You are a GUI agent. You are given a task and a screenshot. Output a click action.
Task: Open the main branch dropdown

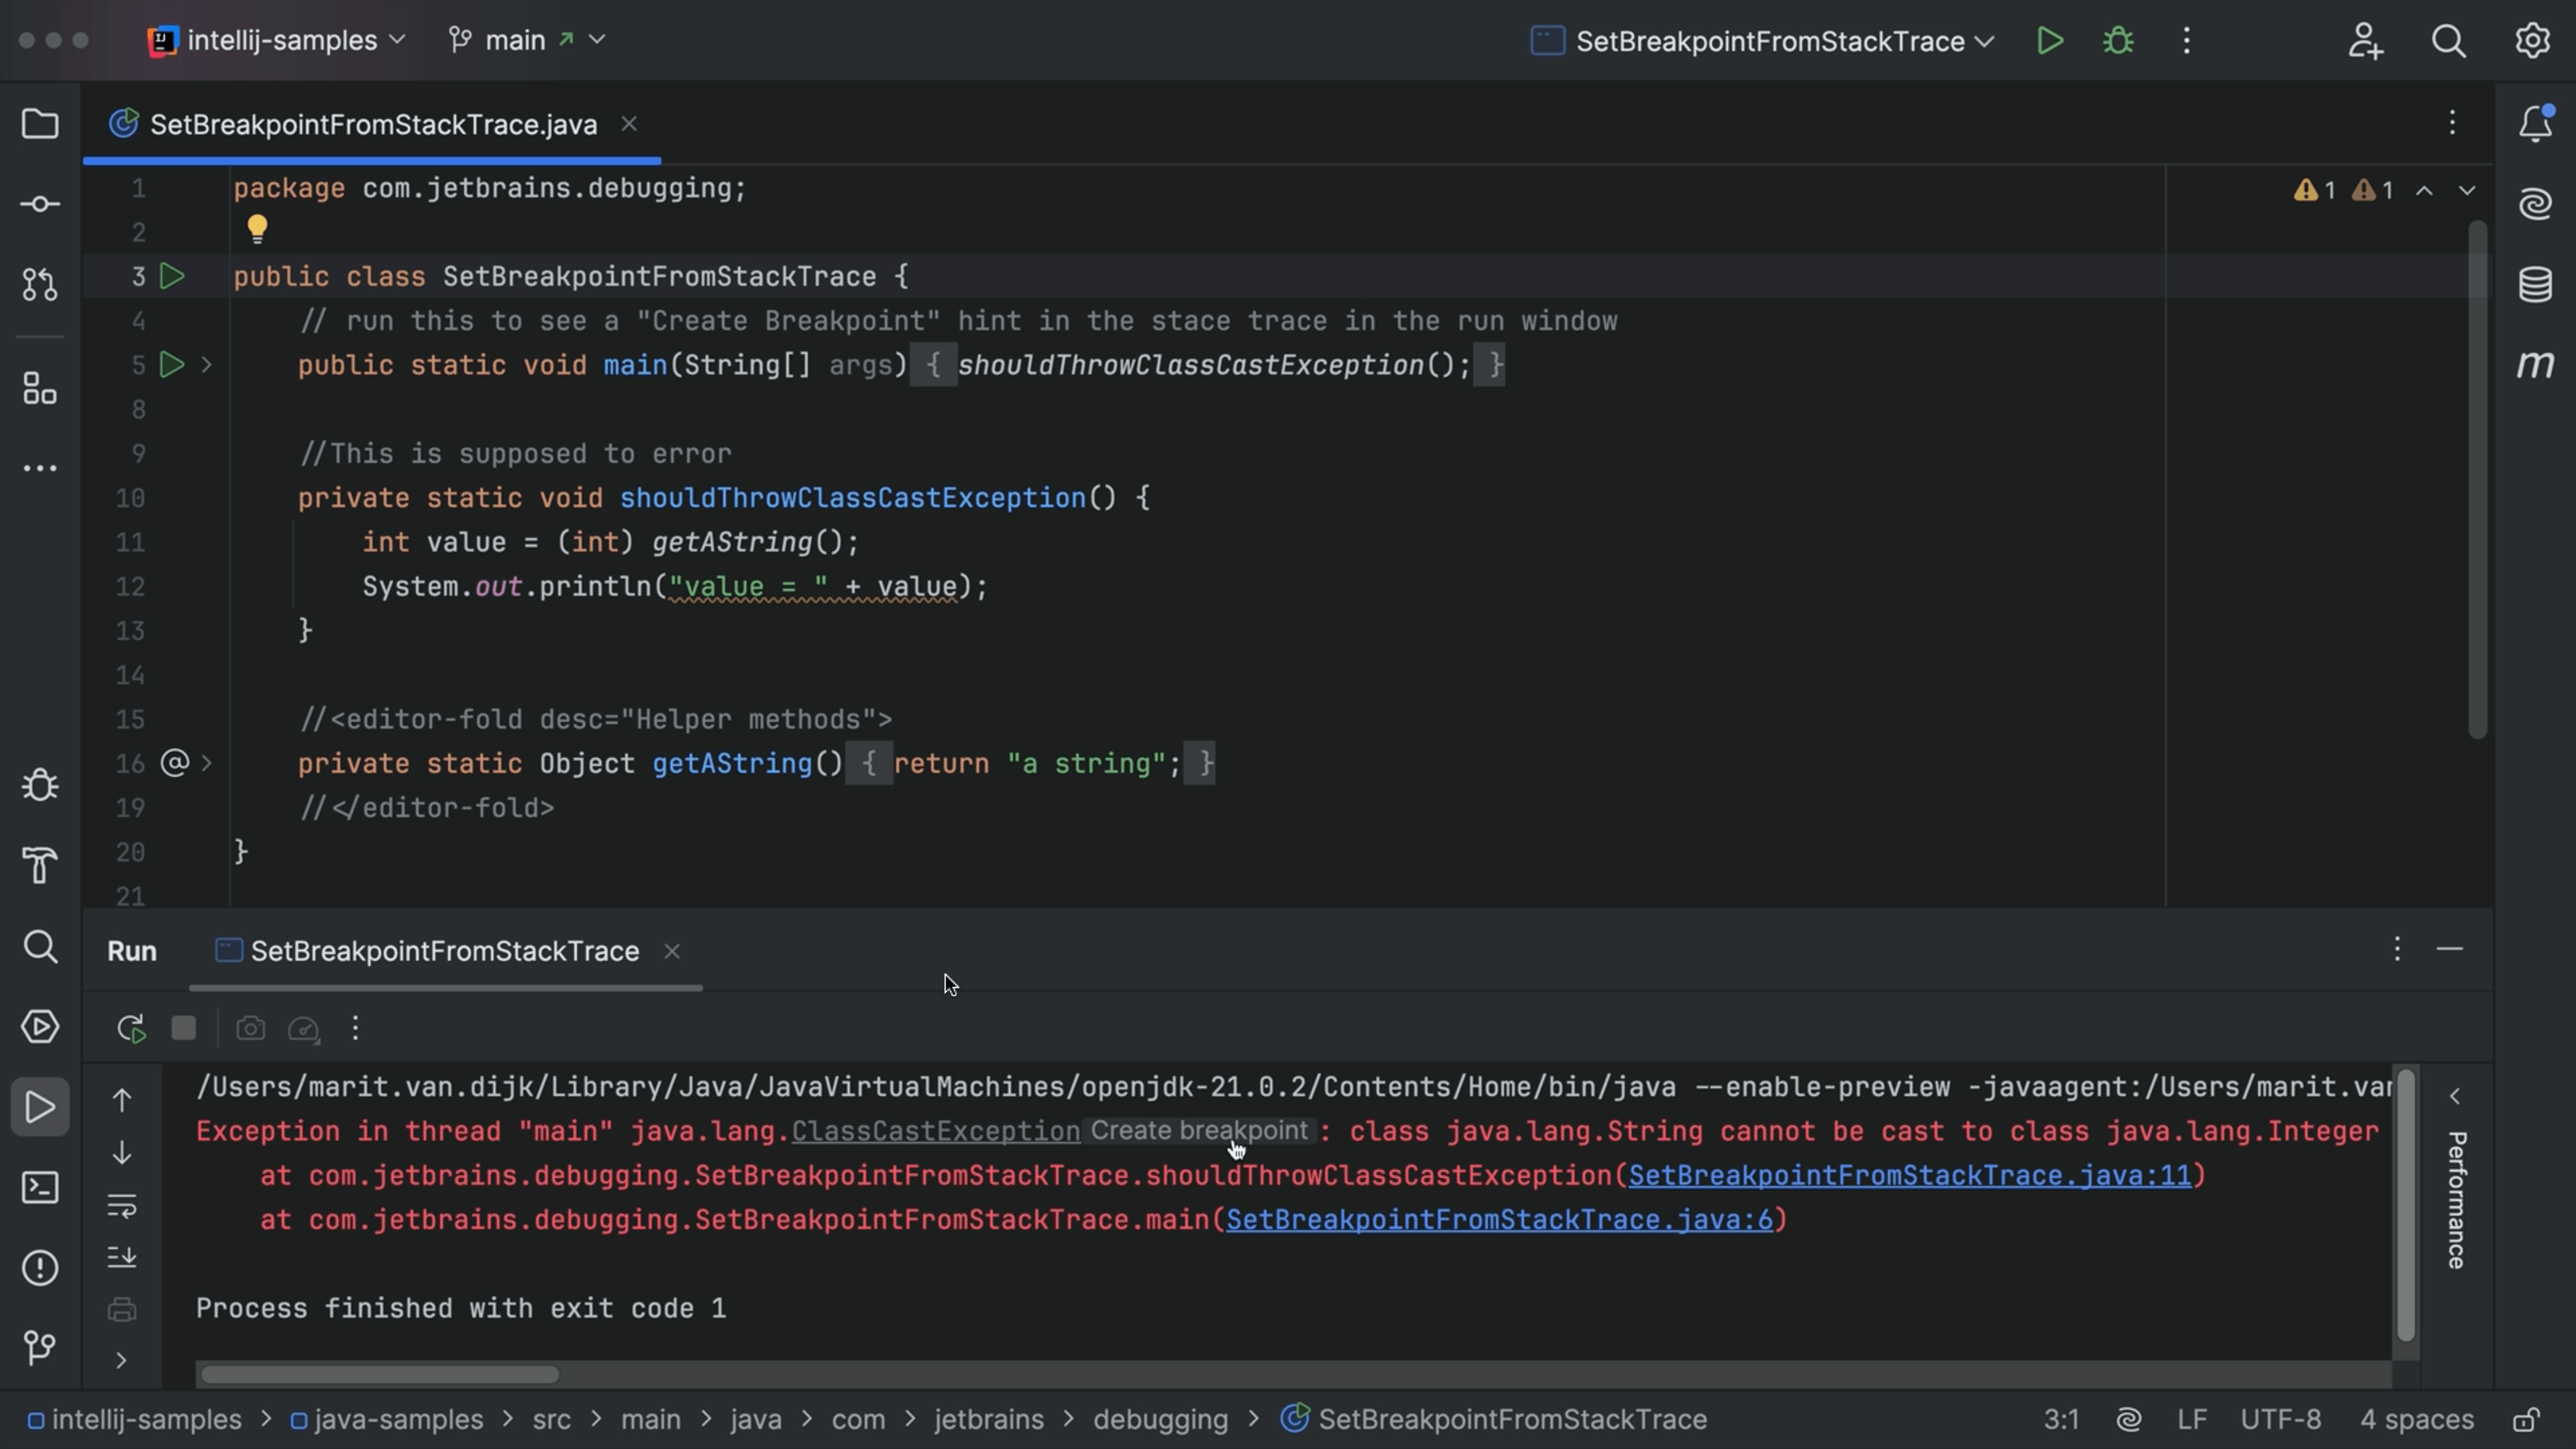click(x=597, y=40)
